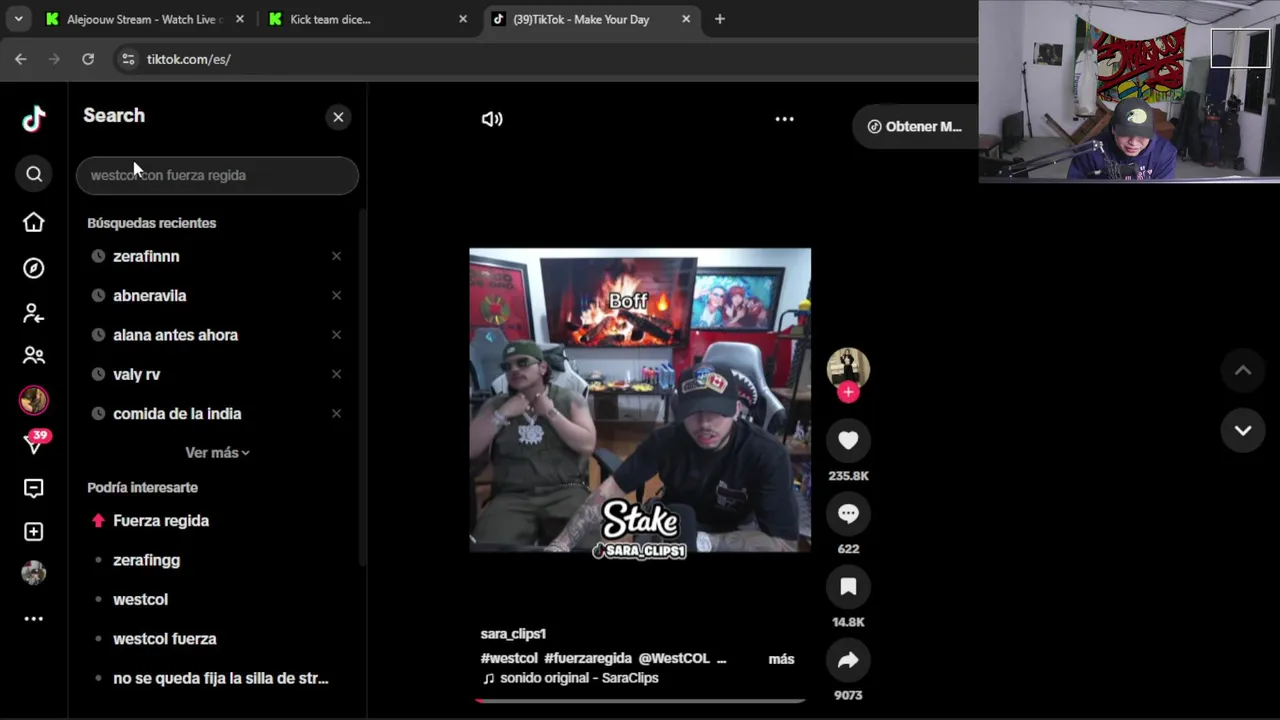Open the Following sidebar icon

(x=34, y=314)
